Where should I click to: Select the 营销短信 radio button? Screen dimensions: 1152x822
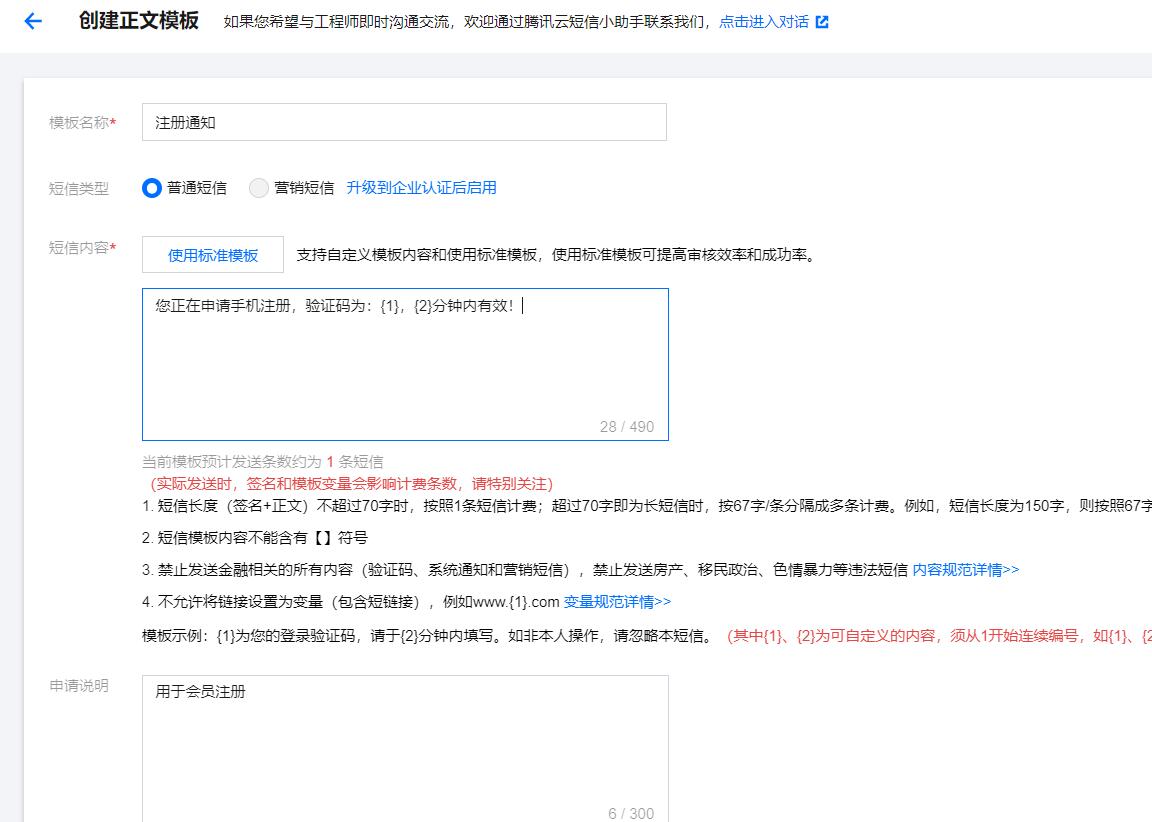259,188
